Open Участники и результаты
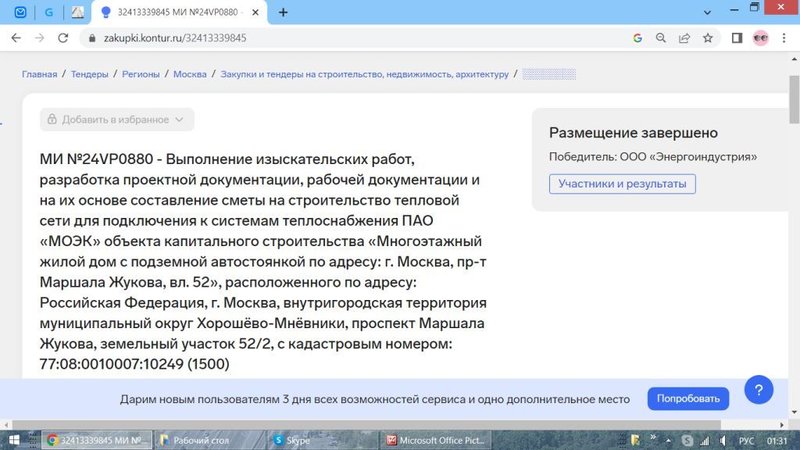 [x=622, y=184]
